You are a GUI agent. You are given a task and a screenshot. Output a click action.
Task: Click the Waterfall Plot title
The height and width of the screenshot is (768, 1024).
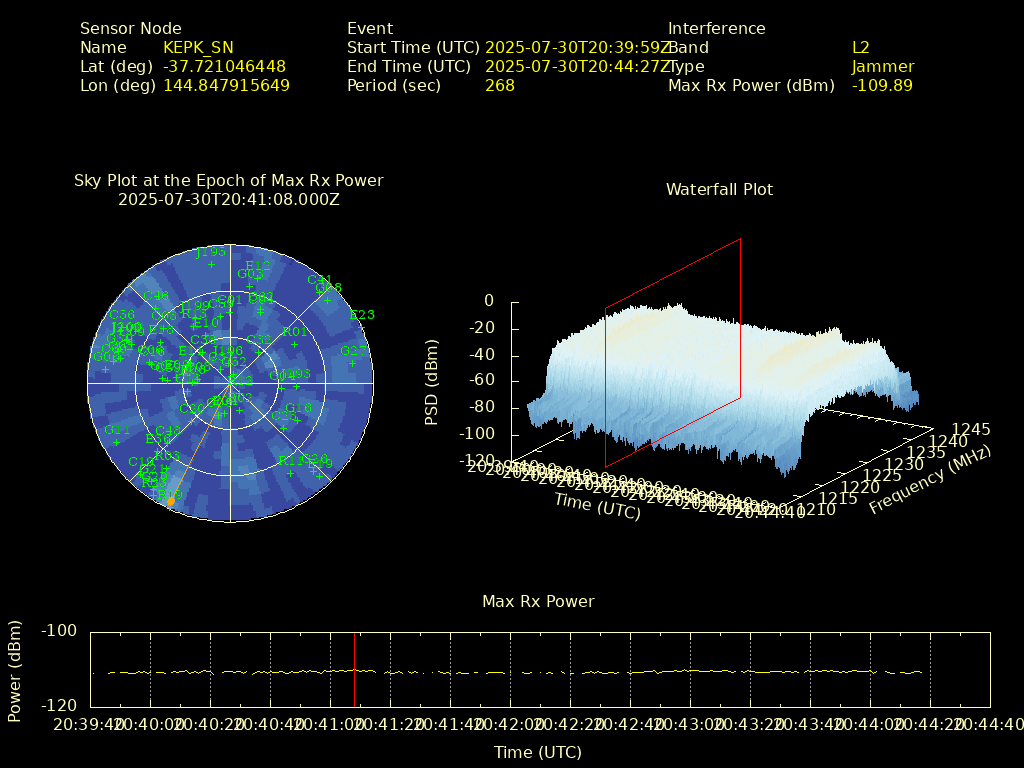(x=719, y=189)
